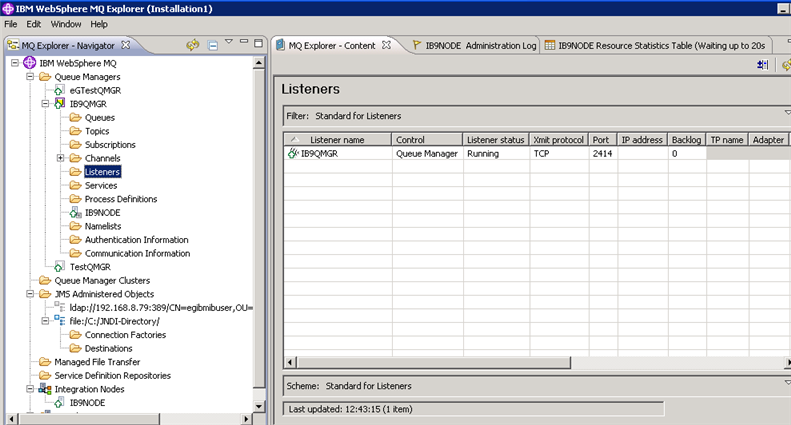The width and height of the screenshot is (791, 425).
Task: Click the Collapse All icon in Navigator
Action: click(213, 45)
